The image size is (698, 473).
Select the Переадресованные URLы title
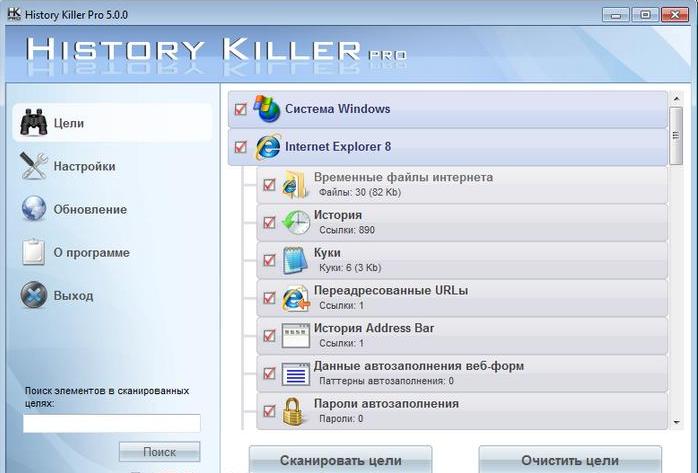tap(391, 291)
